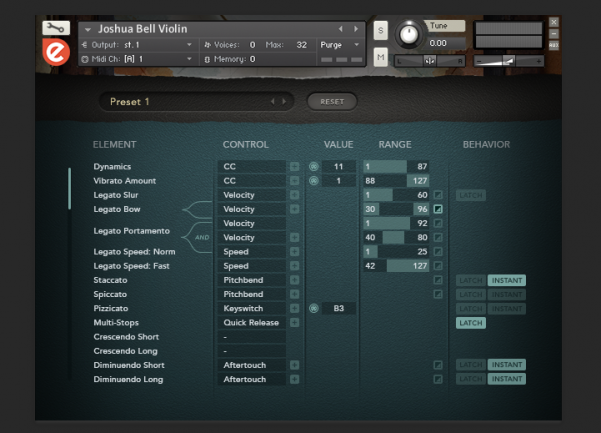Toggle INSTANT for Staccato

pos(507,280)
